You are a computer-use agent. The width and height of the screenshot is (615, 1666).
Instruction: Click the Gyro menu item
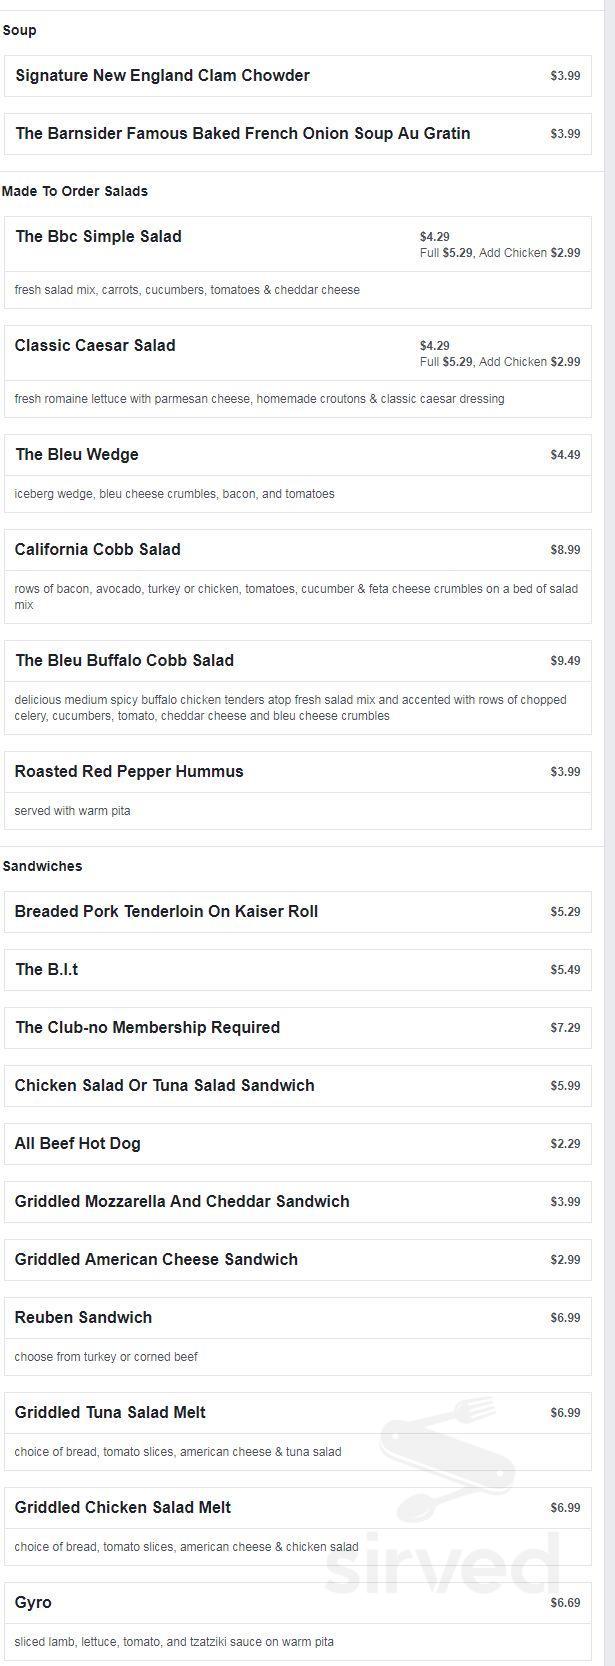(x=298, y=1621)
